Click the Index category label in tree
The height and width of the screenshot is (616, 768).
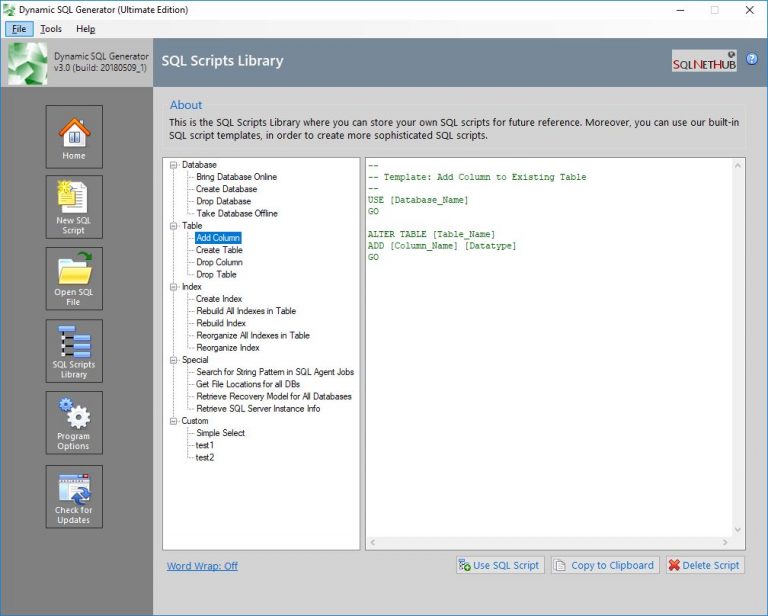(192, 287)
